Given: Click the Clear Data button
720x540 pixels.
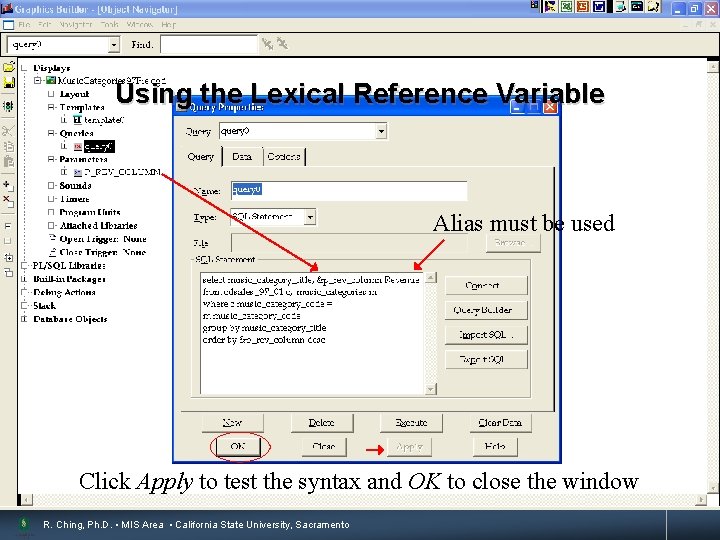Looking at the screenshot, I should click(501, 422).
